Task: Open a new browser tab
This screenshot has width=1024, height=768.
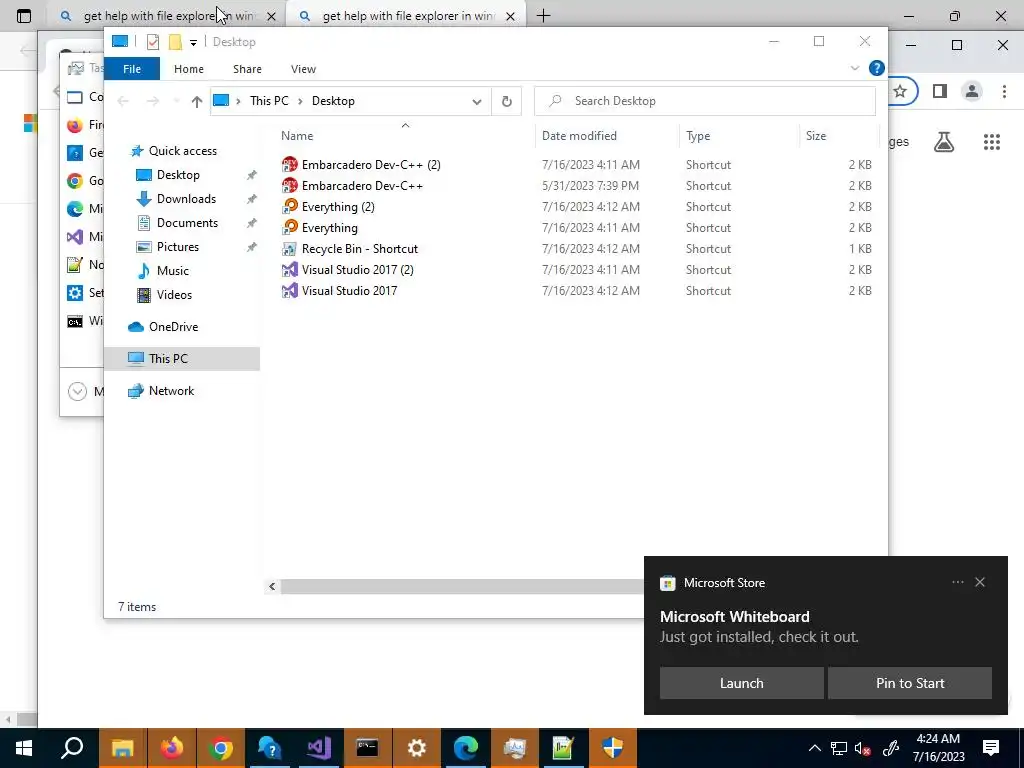Action: pos(543,16)
